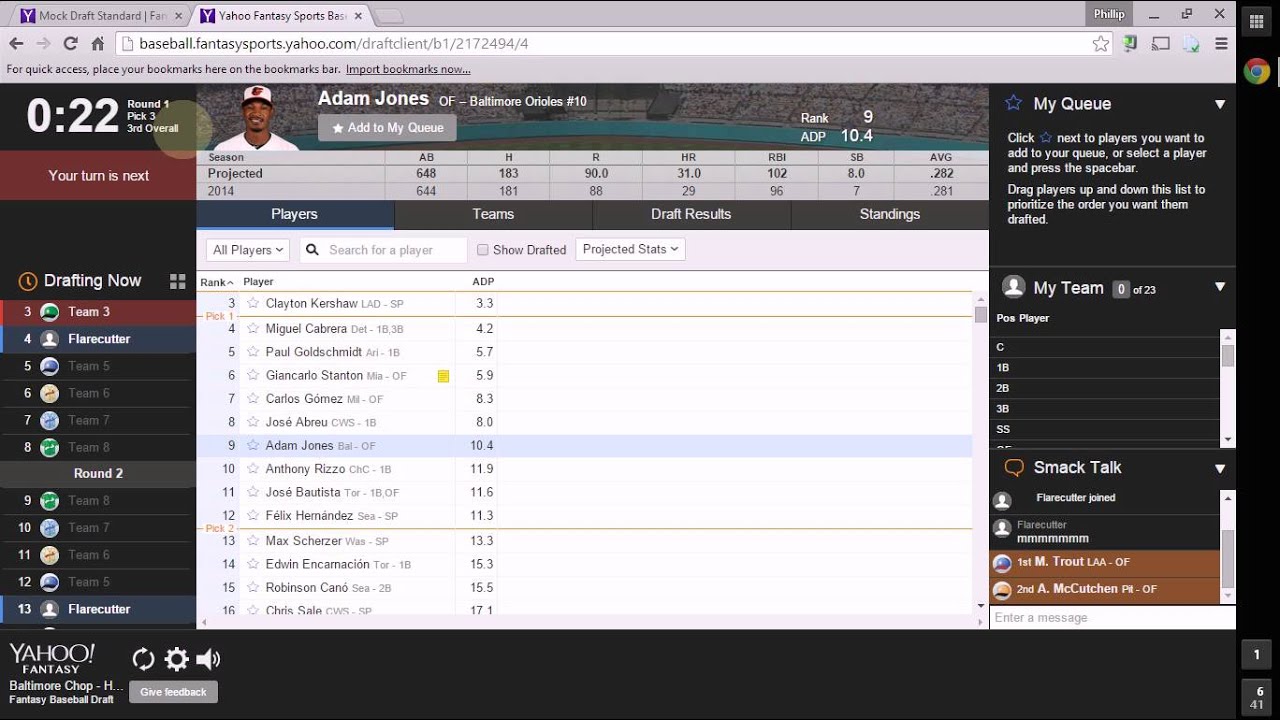Click the Enter a message chat field

1112,618
